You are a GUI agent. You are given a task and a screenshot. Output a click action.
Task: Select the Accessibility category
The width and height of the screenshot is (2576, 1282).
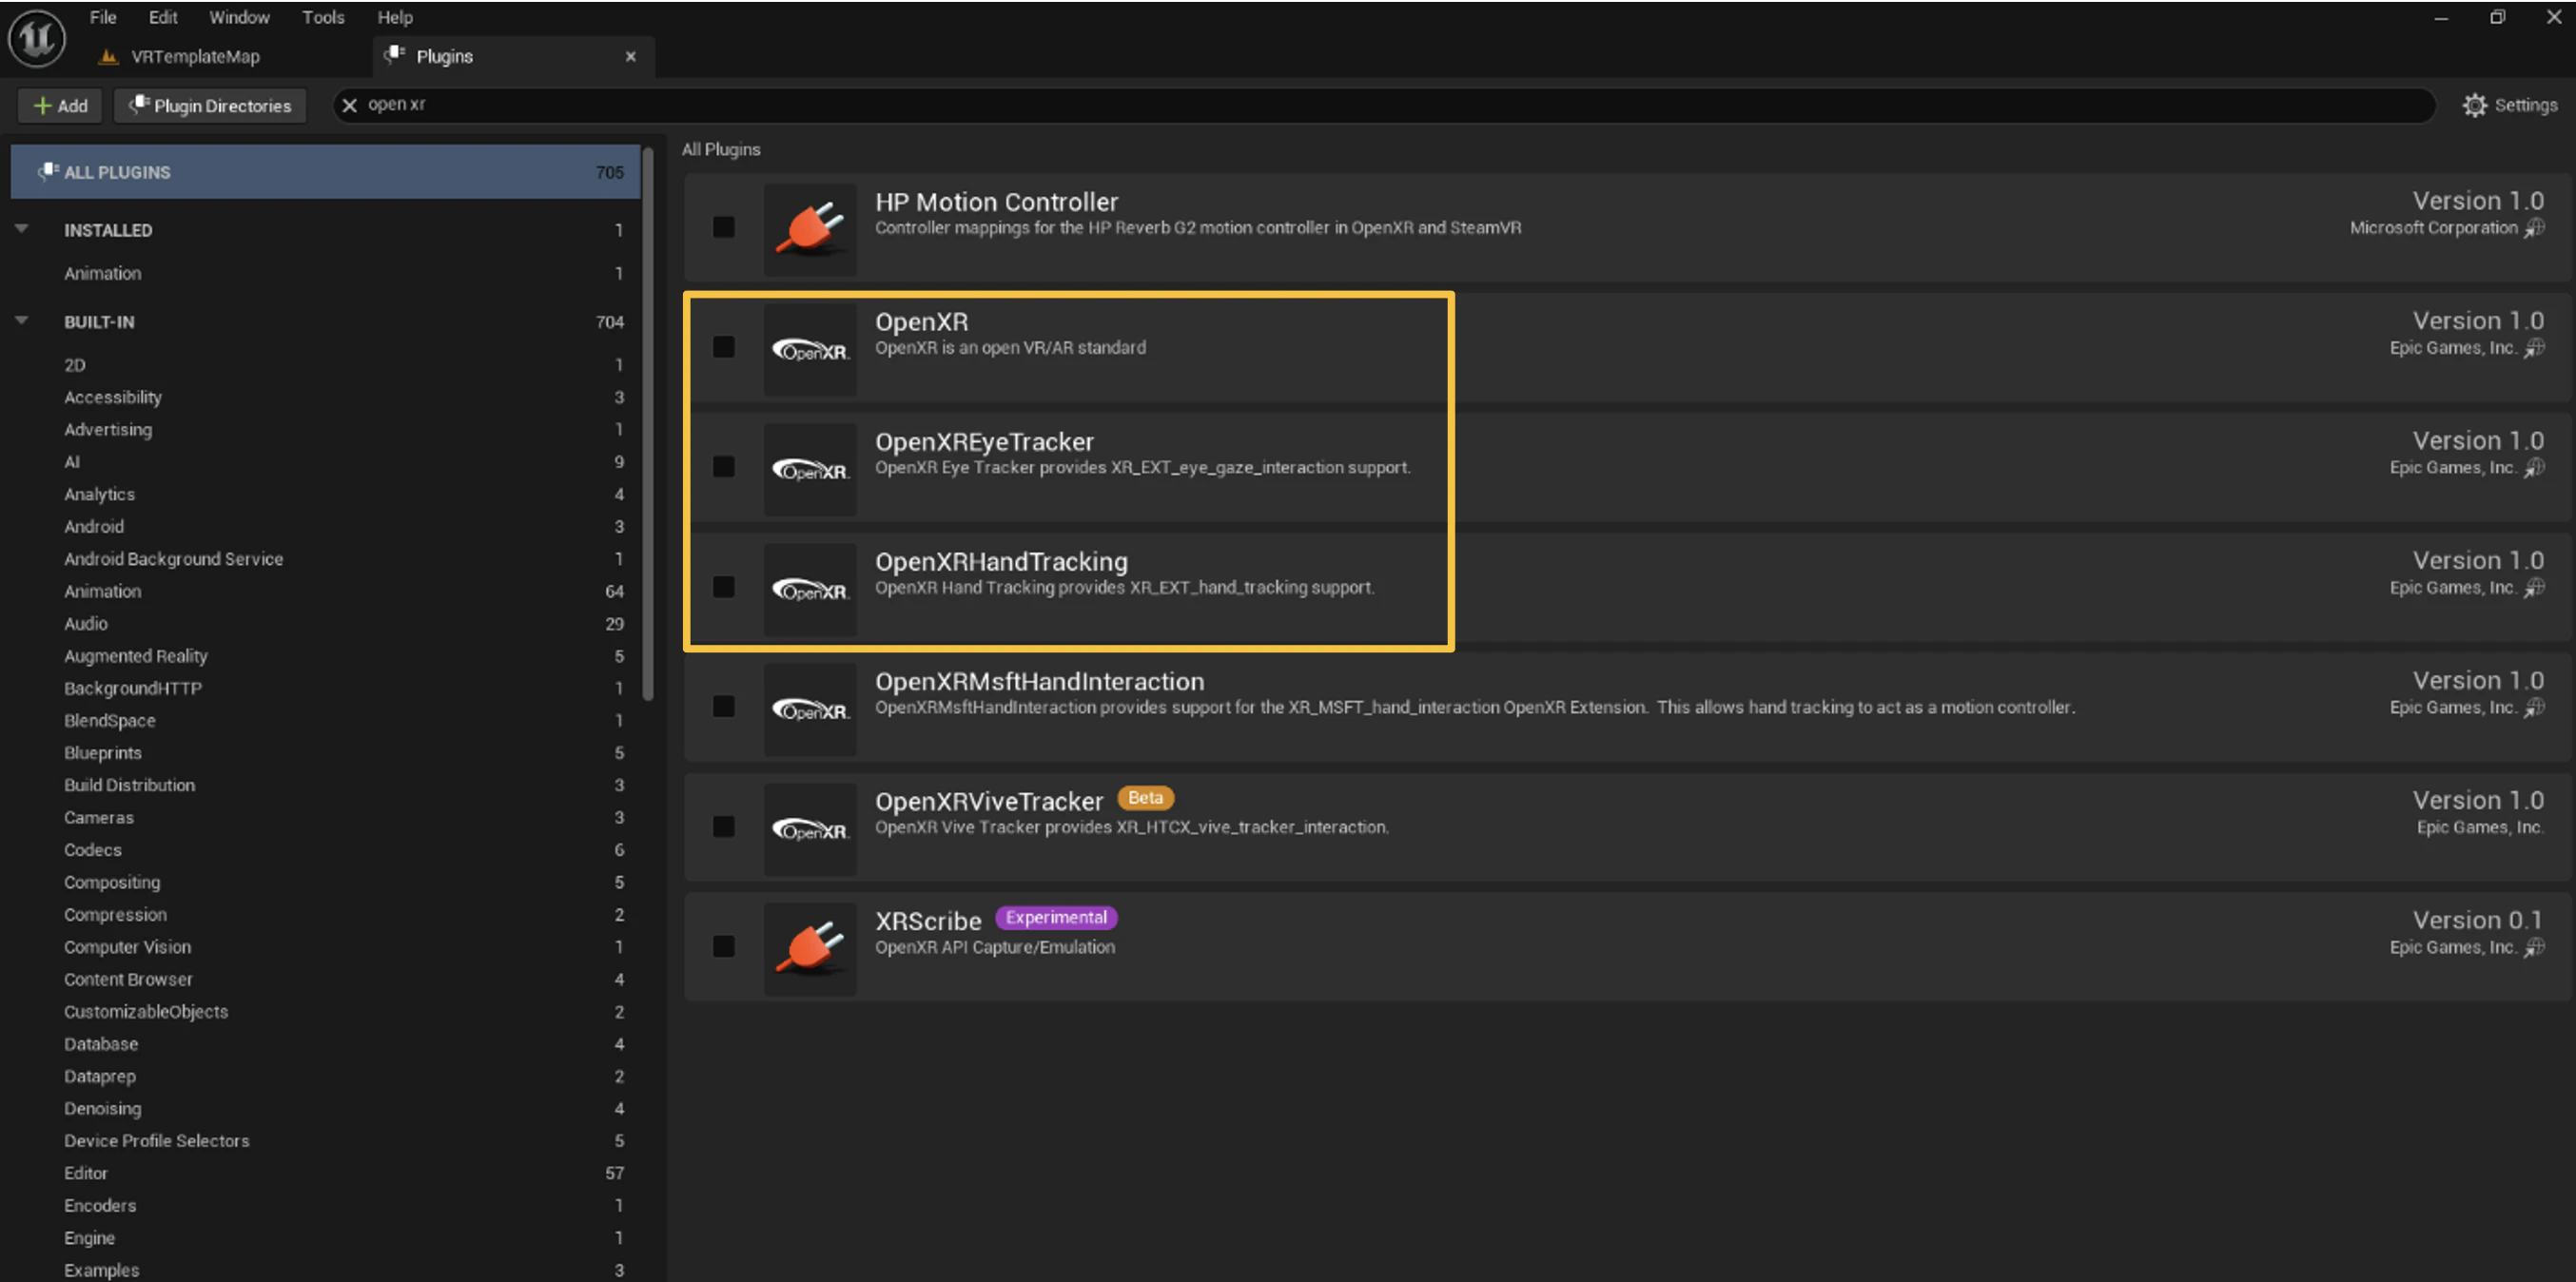(x=113, y=397)
